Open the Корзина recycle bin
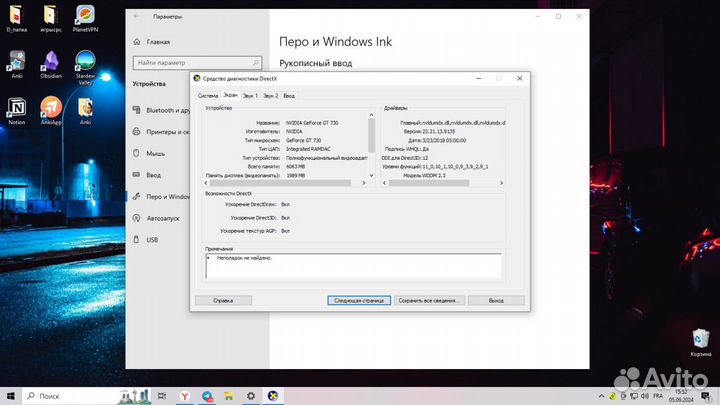 701,339
